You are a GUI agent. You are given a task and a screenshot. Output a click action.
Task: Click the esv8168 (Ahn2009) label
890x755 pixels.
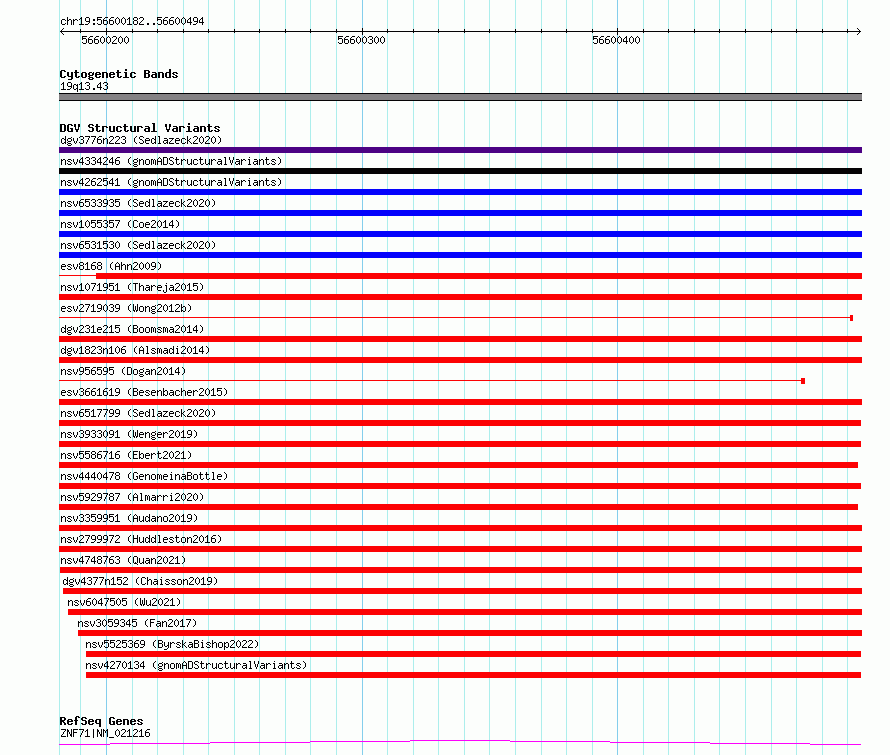click(x=111, y=266)
